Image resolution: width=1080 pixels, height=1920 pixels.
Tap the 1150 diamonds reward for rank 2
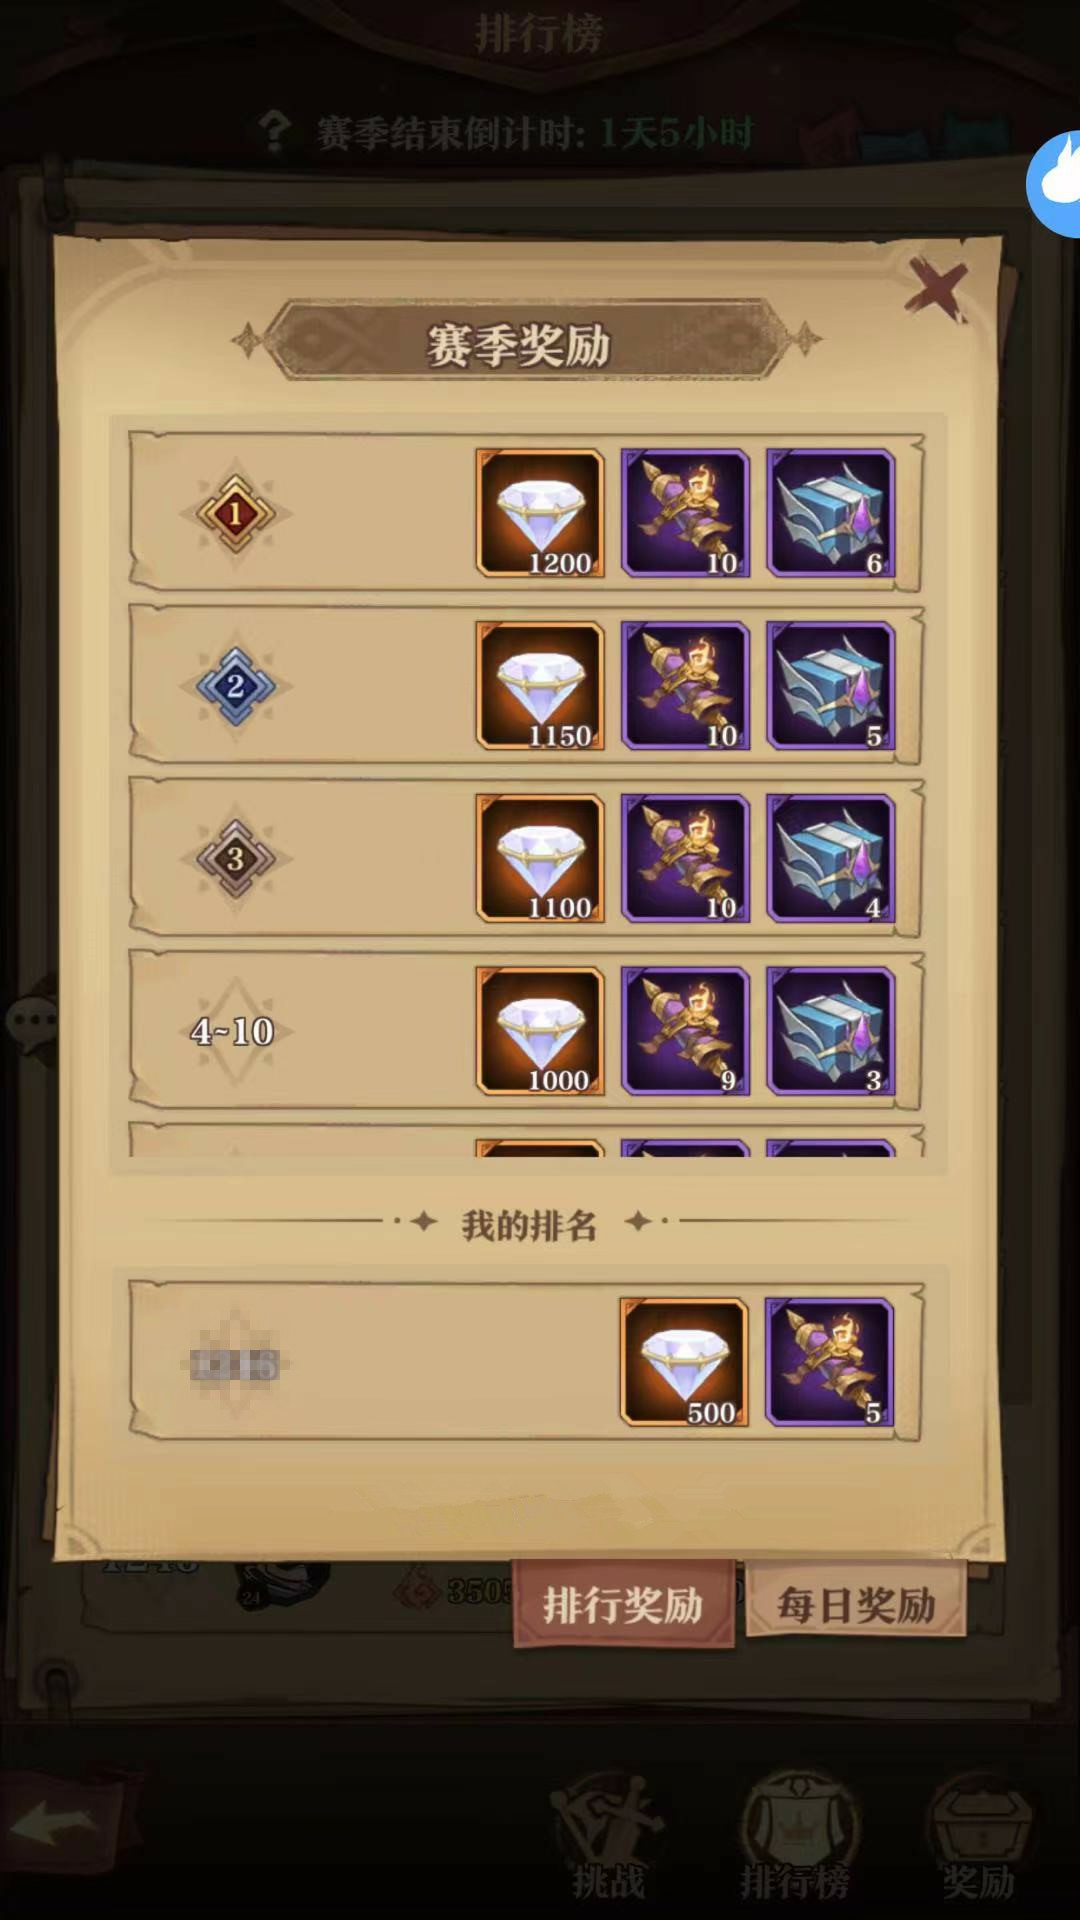[540, 685]
